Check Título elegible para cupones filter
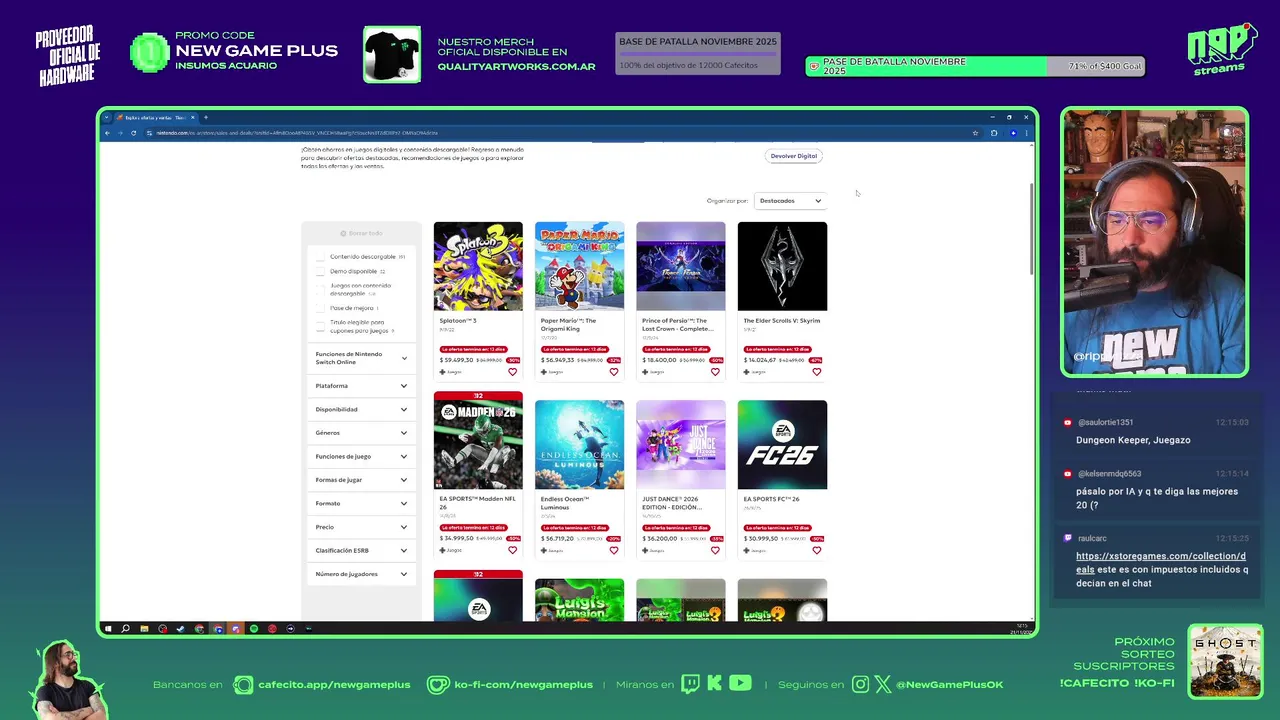This screenshot has width=1280, height=720. point(320,326)
